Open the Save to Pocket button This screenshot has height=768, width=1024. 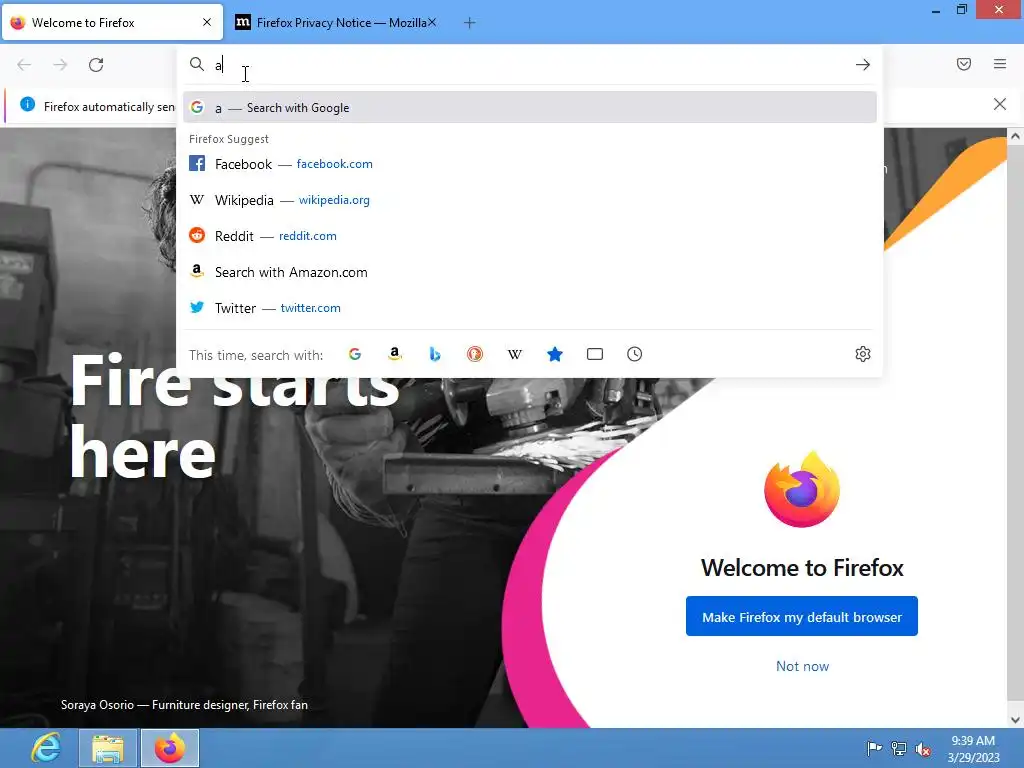point(964,64)
